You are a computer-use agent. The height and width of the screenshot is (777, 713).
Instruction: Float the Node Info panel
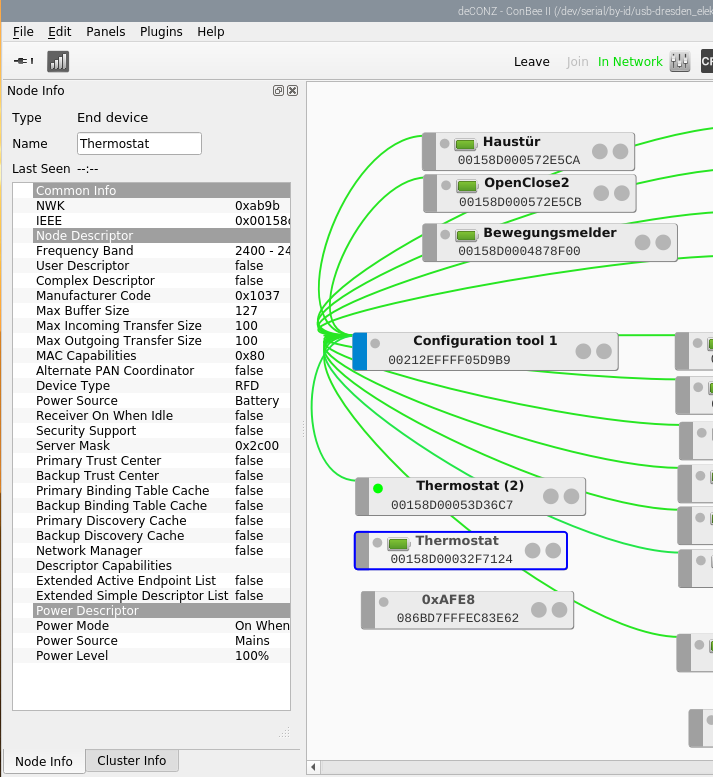coord(278,91)
